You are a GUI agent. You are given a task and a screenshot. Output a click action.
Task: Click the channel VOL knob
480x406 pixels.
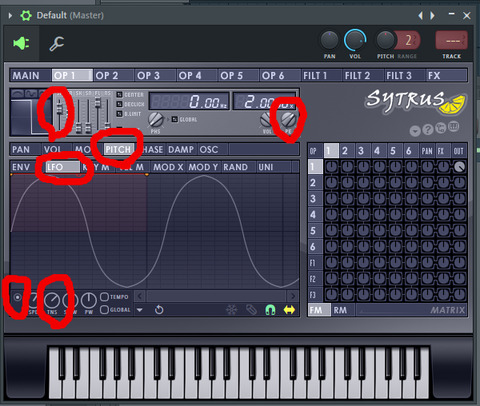click(x=355, y=40)
